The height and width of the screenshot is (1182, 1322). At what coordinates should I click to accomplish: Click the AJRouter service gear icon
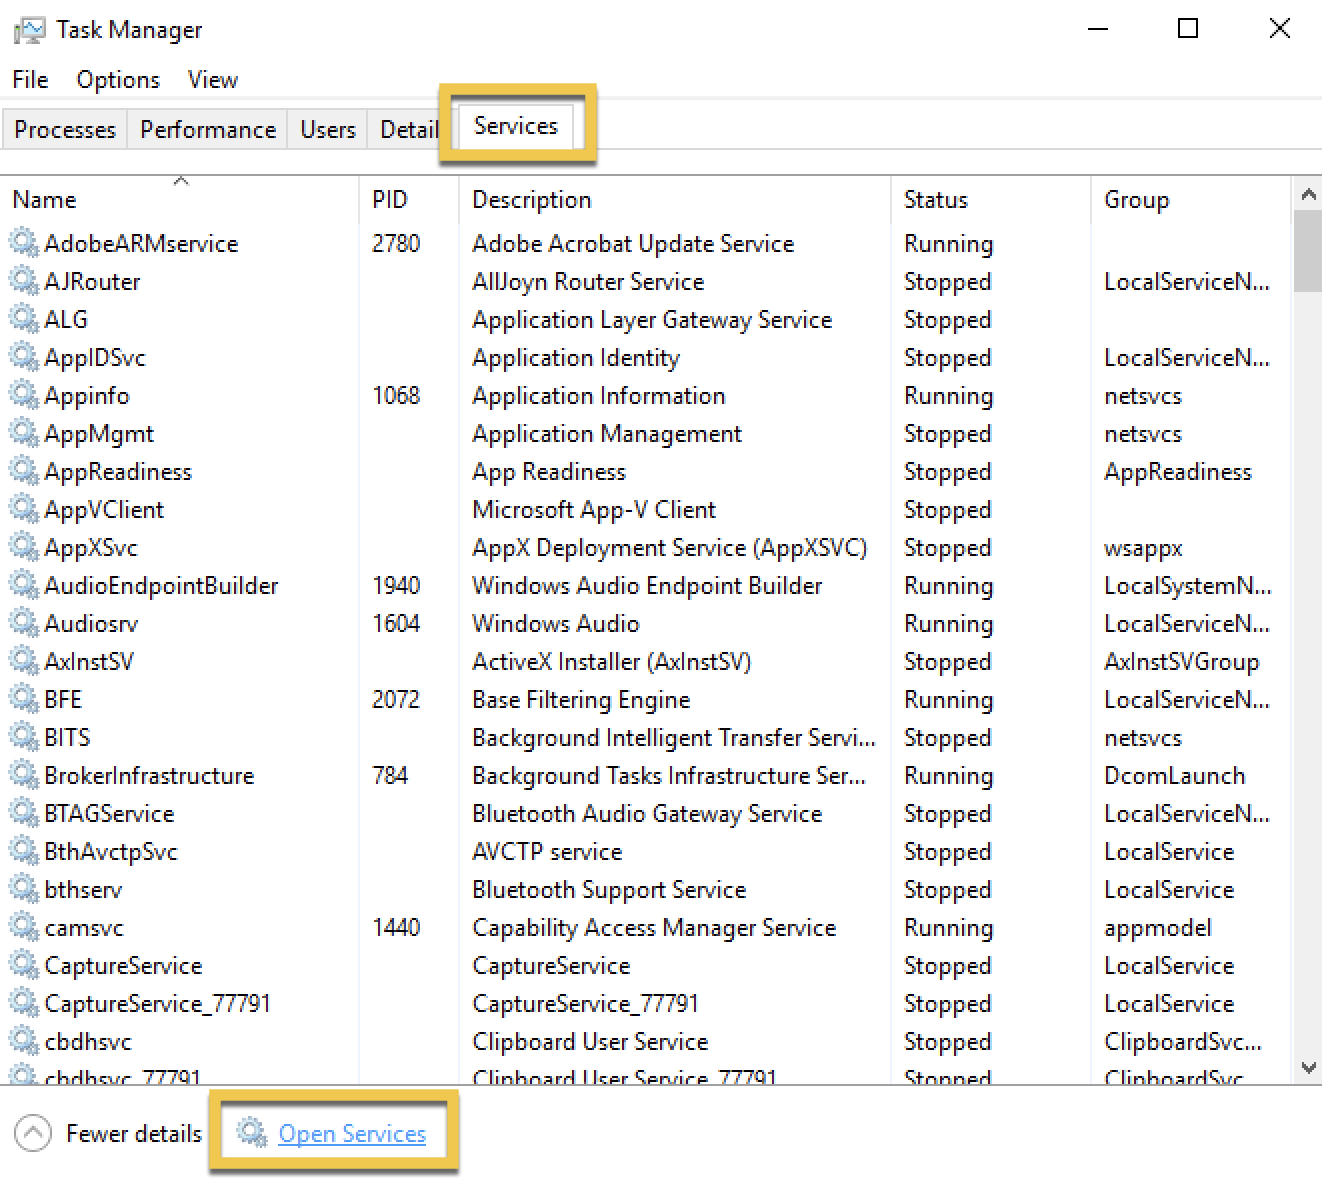[x=24, y=281]
